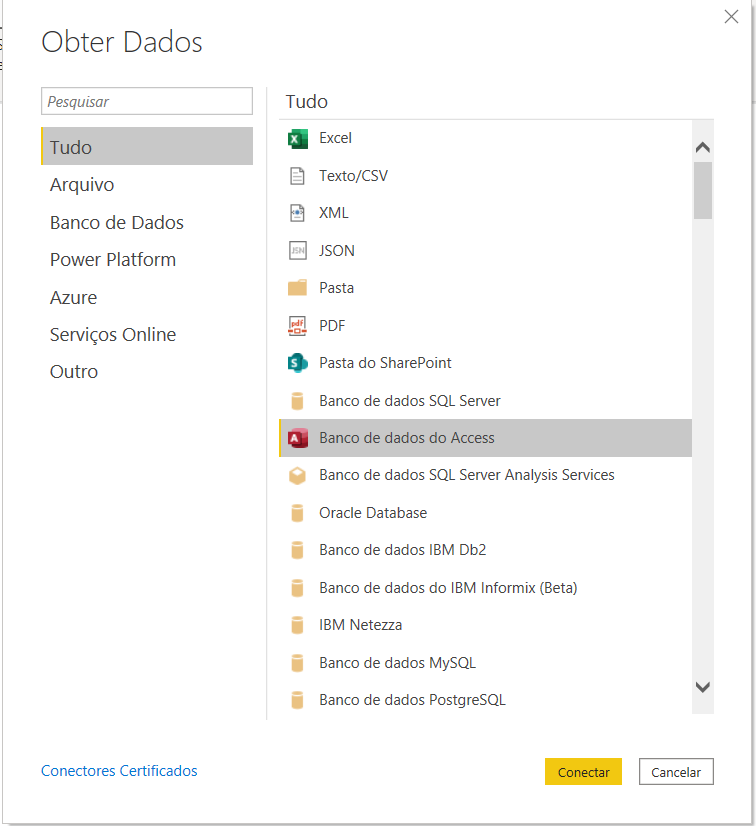Pick Pasta do SharePoint label

[385, 363]
